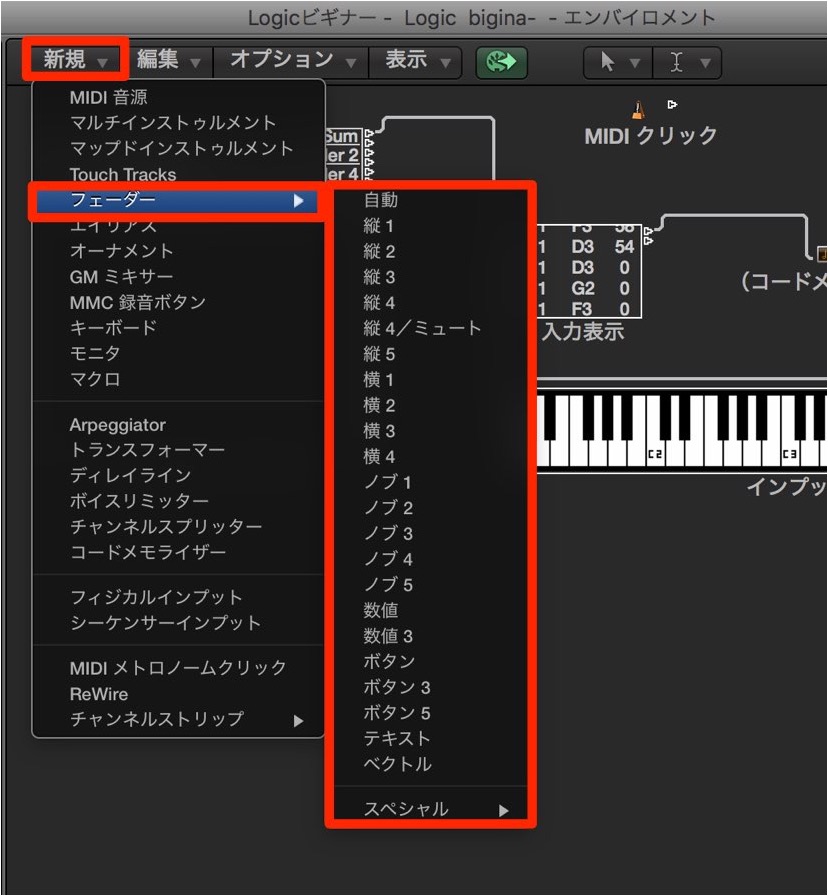Open the オプション menu
828x896 pixels.
[x=293, y=61]
